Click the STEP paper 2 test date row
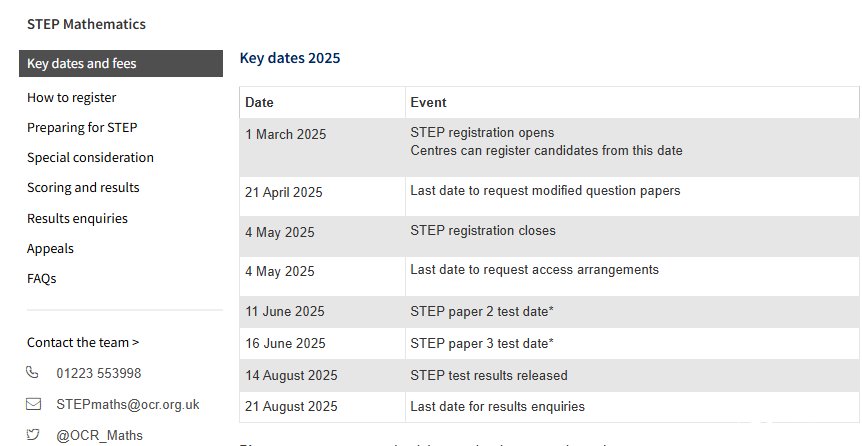The width and height of the screenshot is (862, 446). (x=549, y=312)
